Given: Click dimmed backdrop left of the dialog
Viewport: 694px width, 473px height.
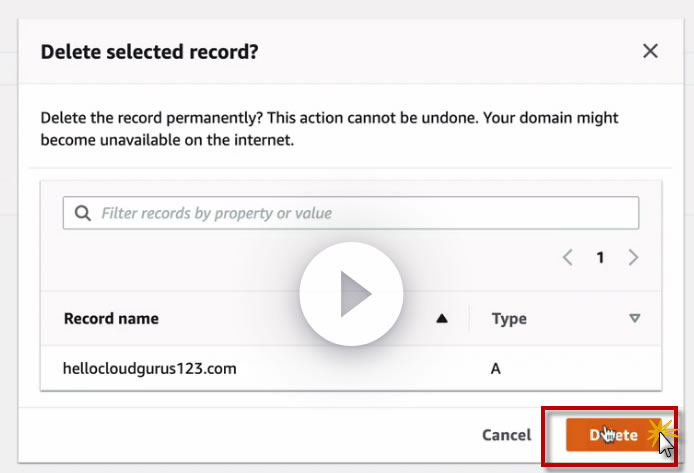Looking at the screenshot, I should [9, 250].
